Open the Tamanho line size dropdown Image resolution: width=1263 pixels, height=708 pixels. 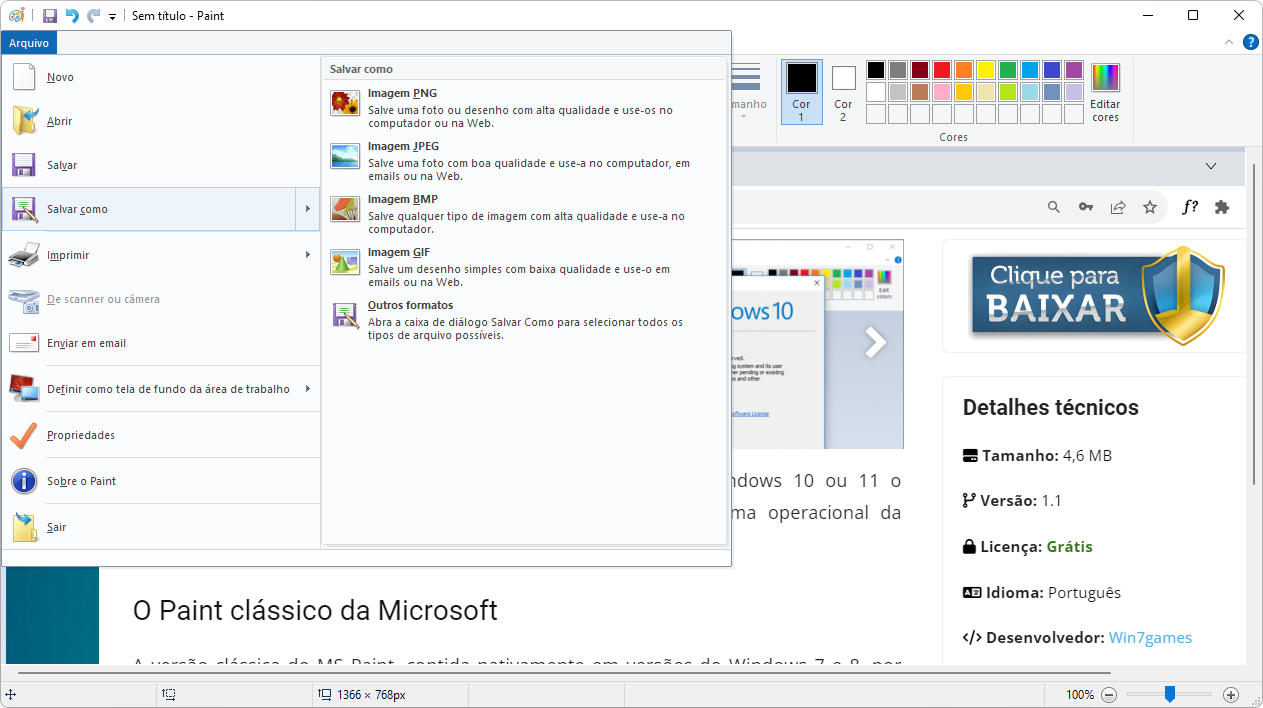click(x=747, y=91)
